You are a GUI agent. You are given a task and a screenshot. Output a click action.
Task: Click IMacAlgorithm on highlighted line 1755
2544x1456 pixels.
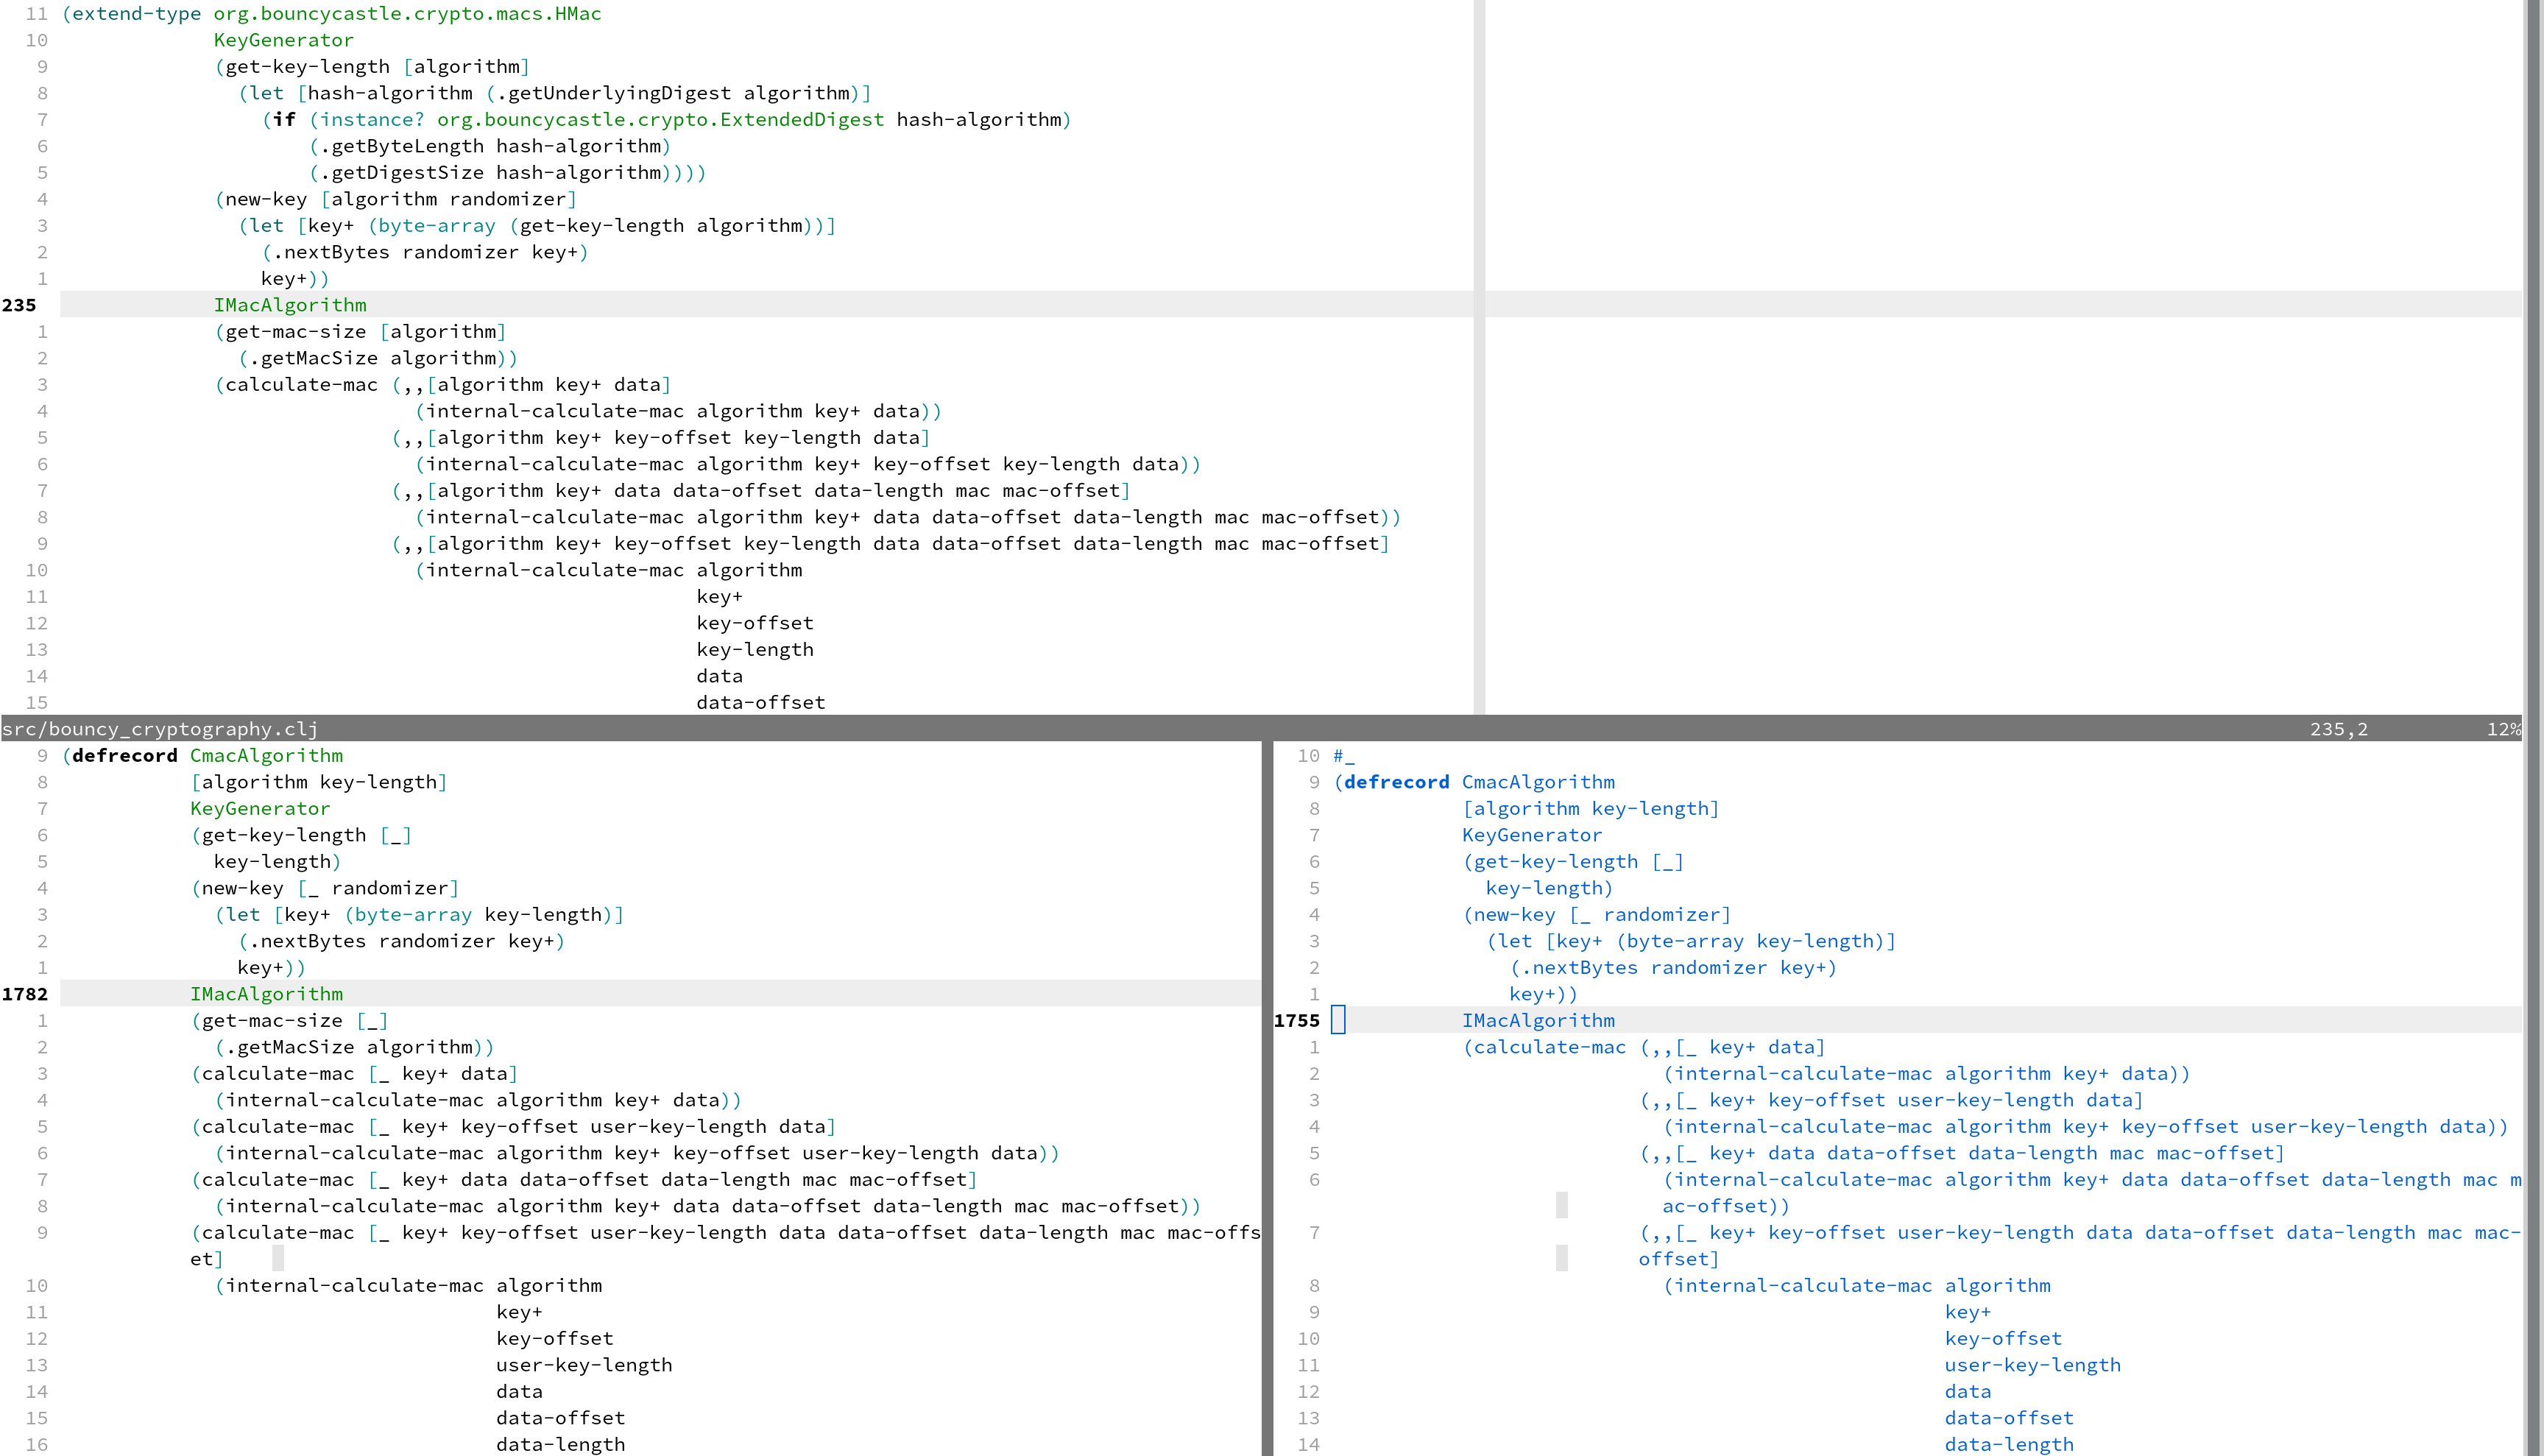(x=1538, y=1020)
